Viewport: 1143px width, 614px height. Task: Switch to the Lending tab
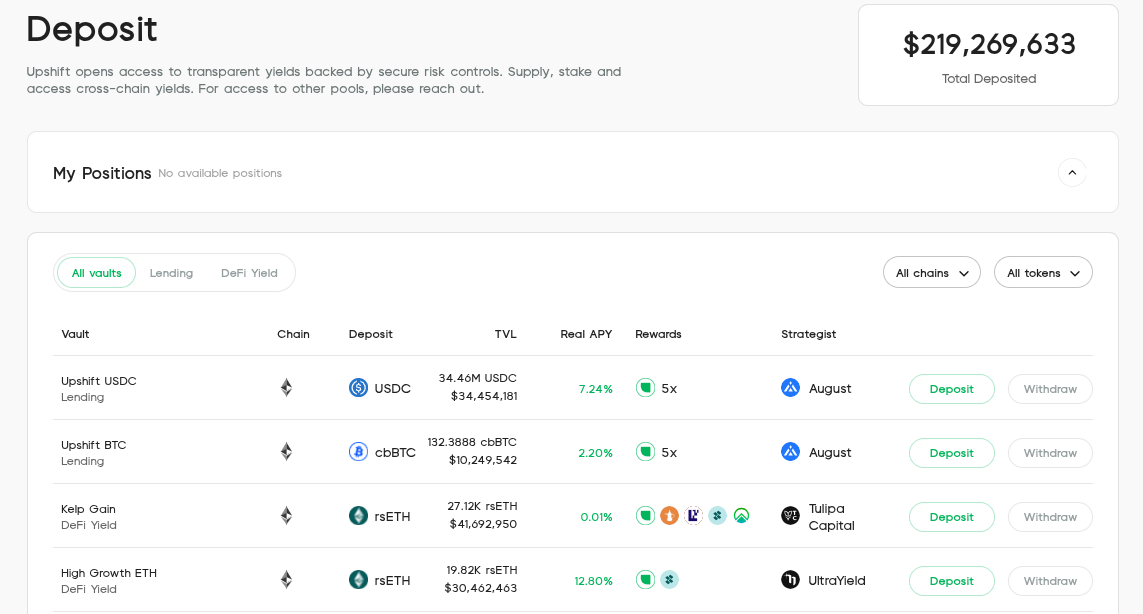[171, 273]
